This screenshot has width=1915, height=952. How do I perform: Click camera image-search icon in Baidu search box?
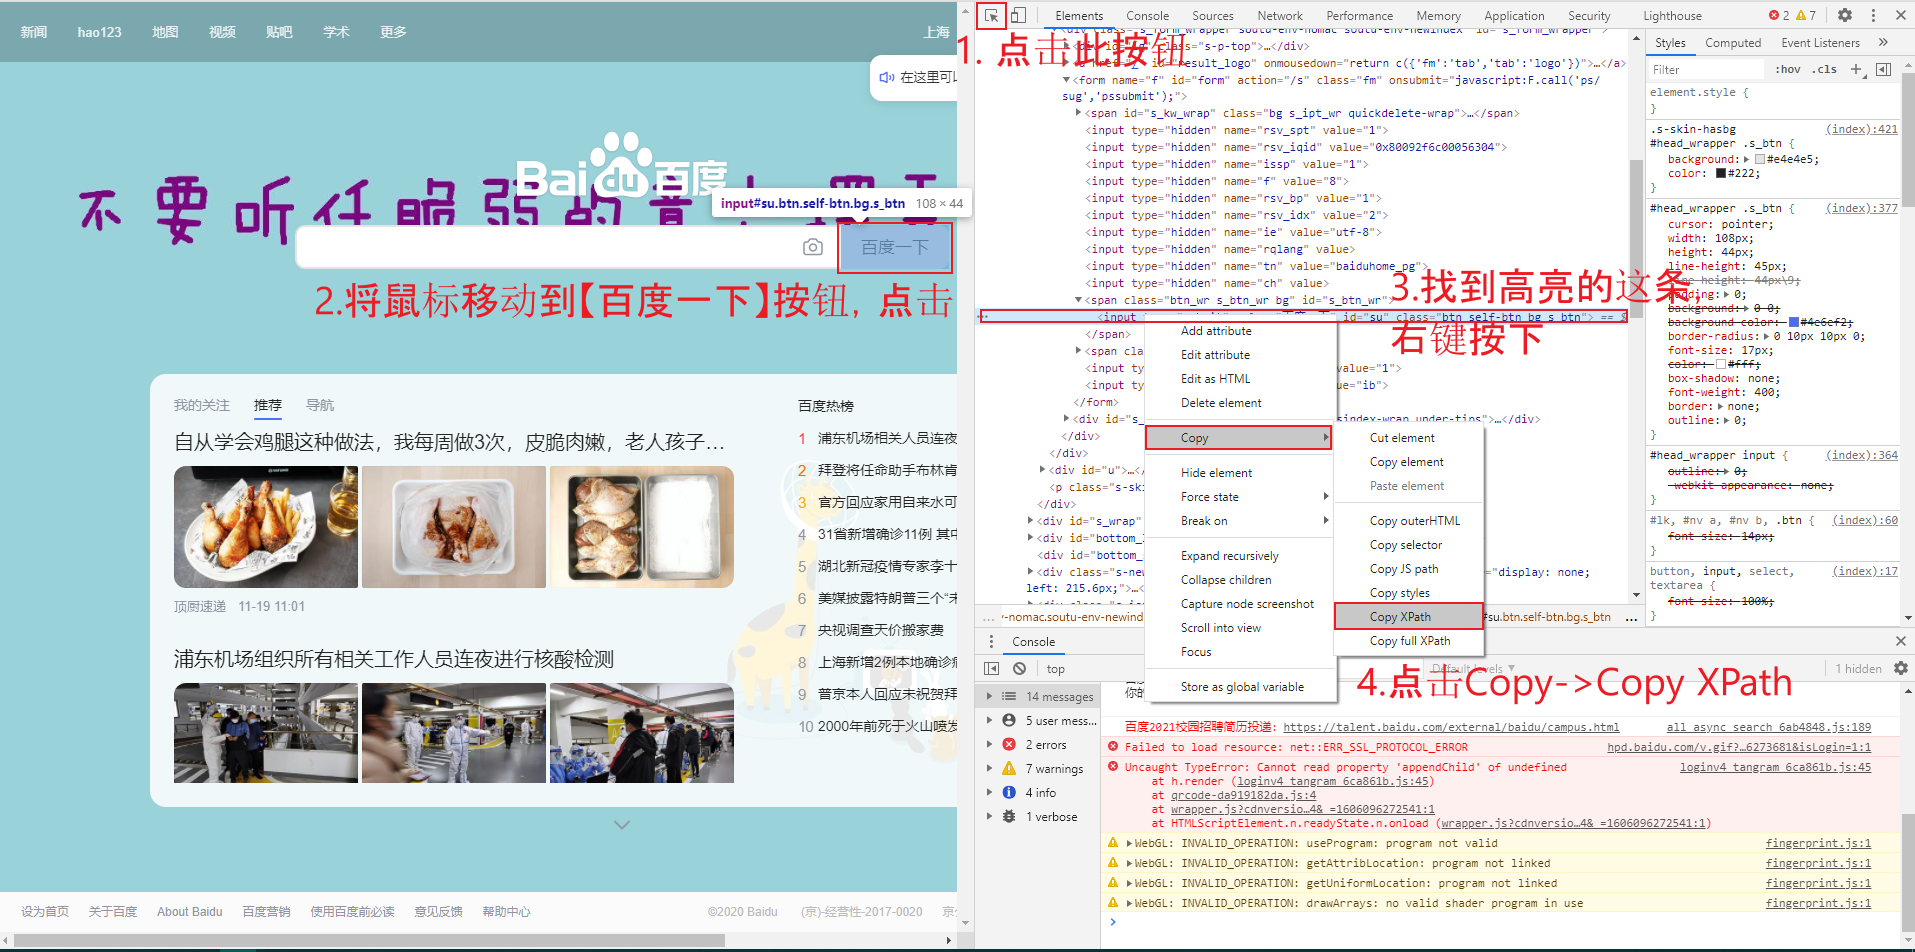[813, 247]
